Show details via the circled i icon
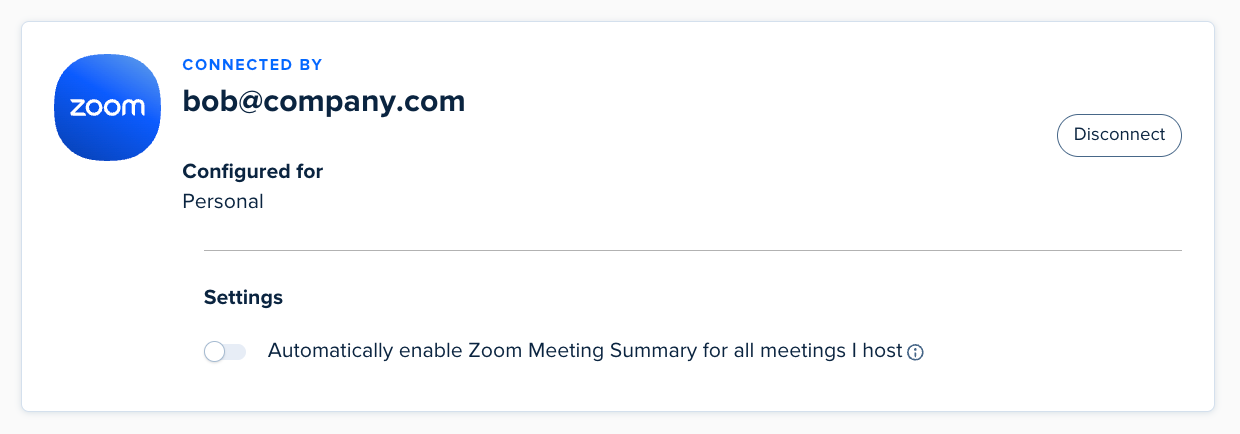Screen dimensions: 1240x434 (915, 352)
